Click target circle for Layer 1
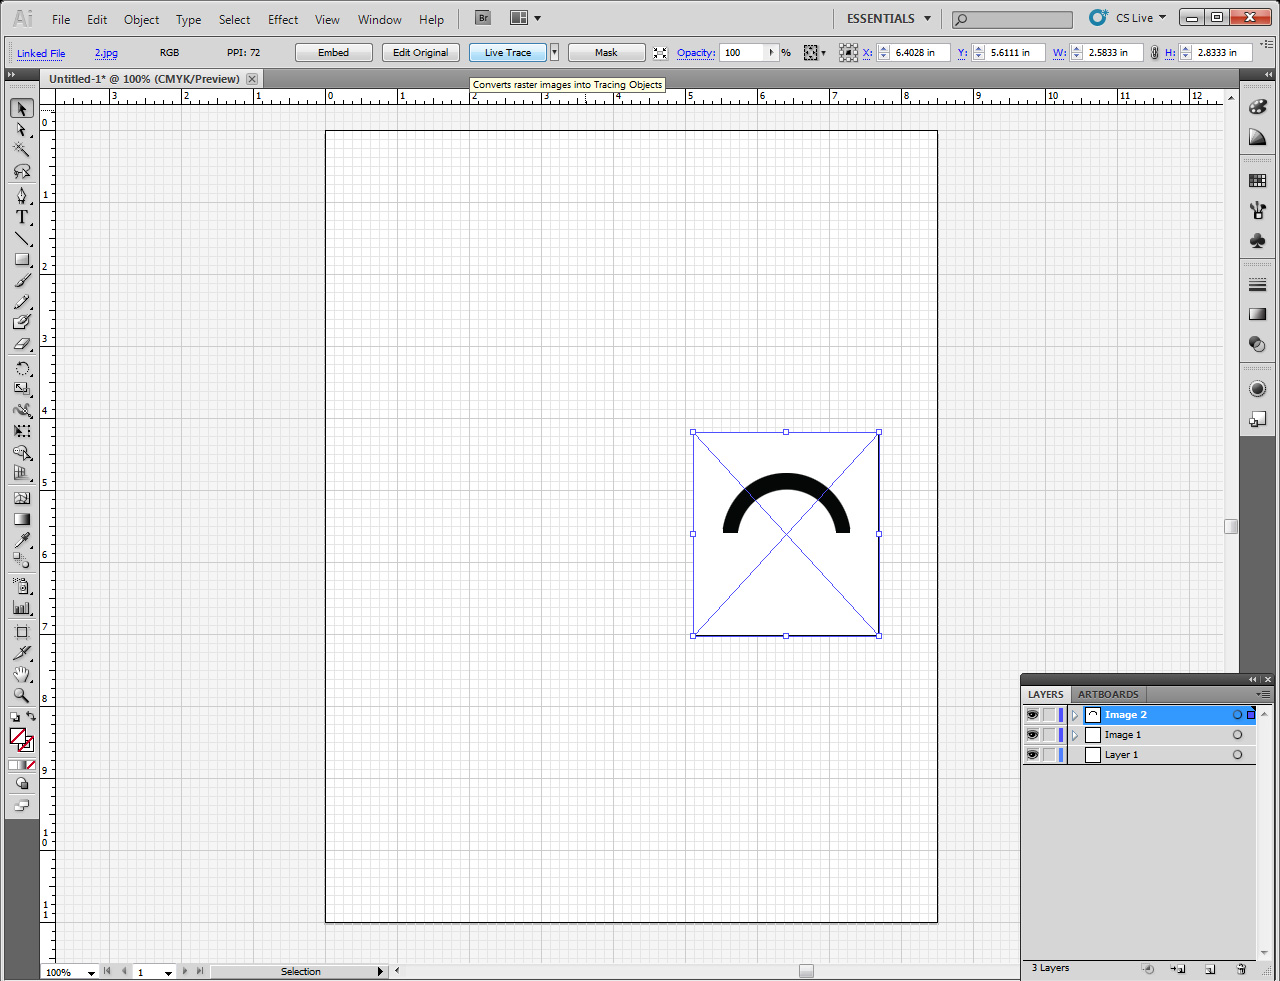1280x981 pixels. 1237,755
